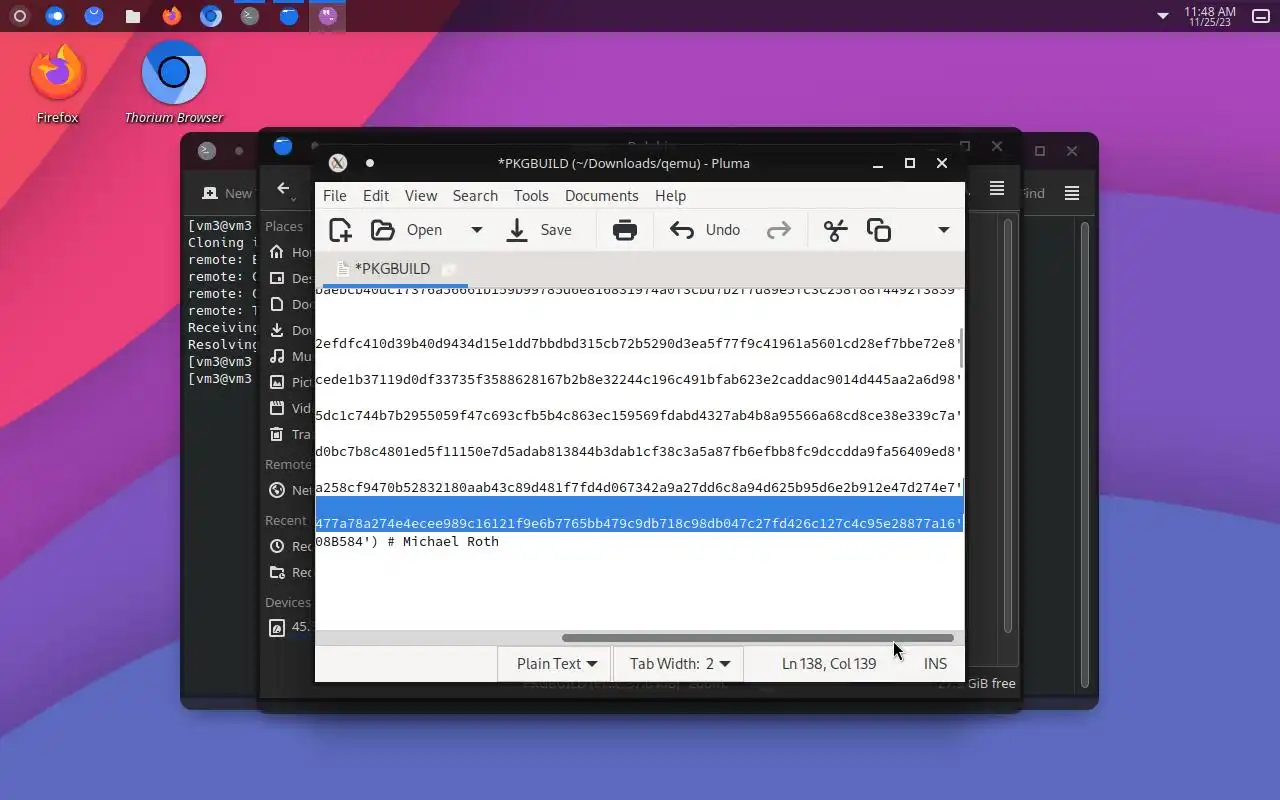Click the hash line starting d0bc7b8c48
Image resolution: width=1280 pixels, height=800 pixels.
coord(639,451)
